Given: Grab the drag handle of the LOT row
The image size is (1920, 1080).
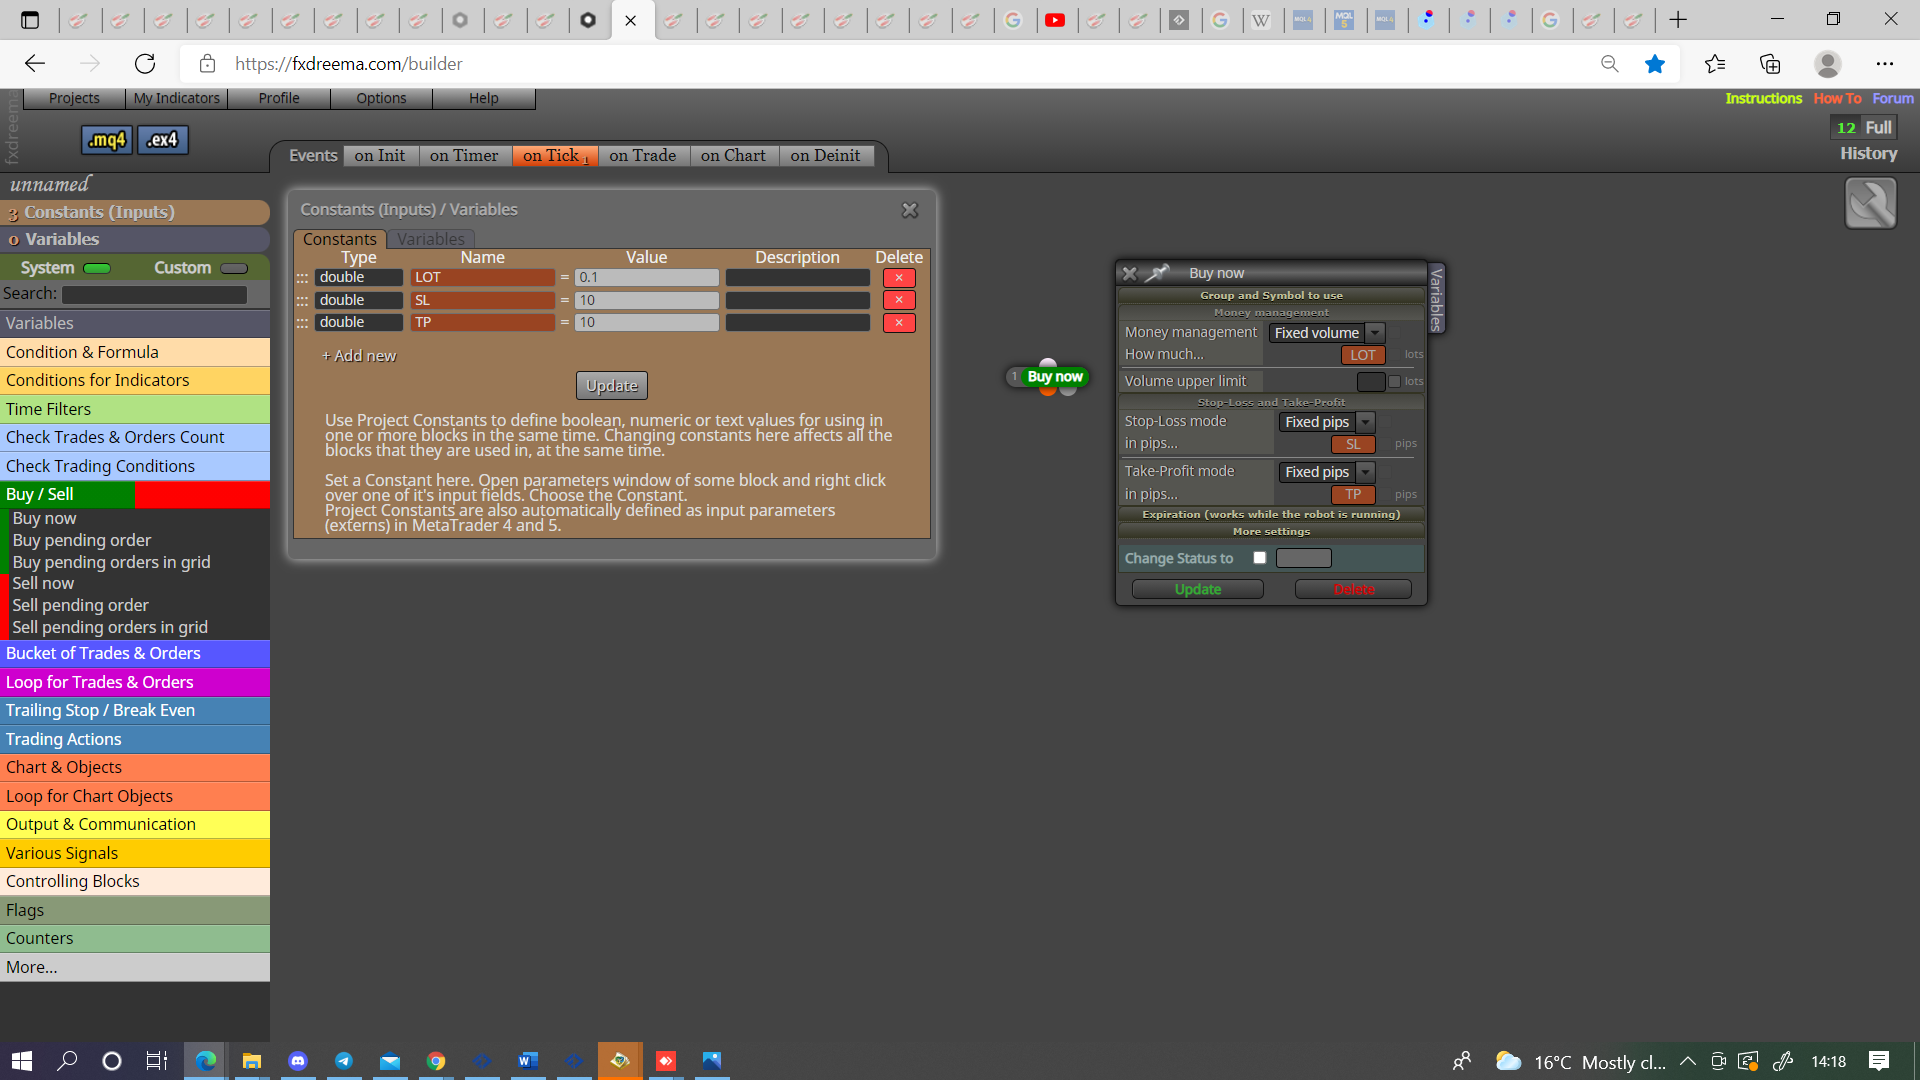Looking at the screenshot, I should (302, 278).
